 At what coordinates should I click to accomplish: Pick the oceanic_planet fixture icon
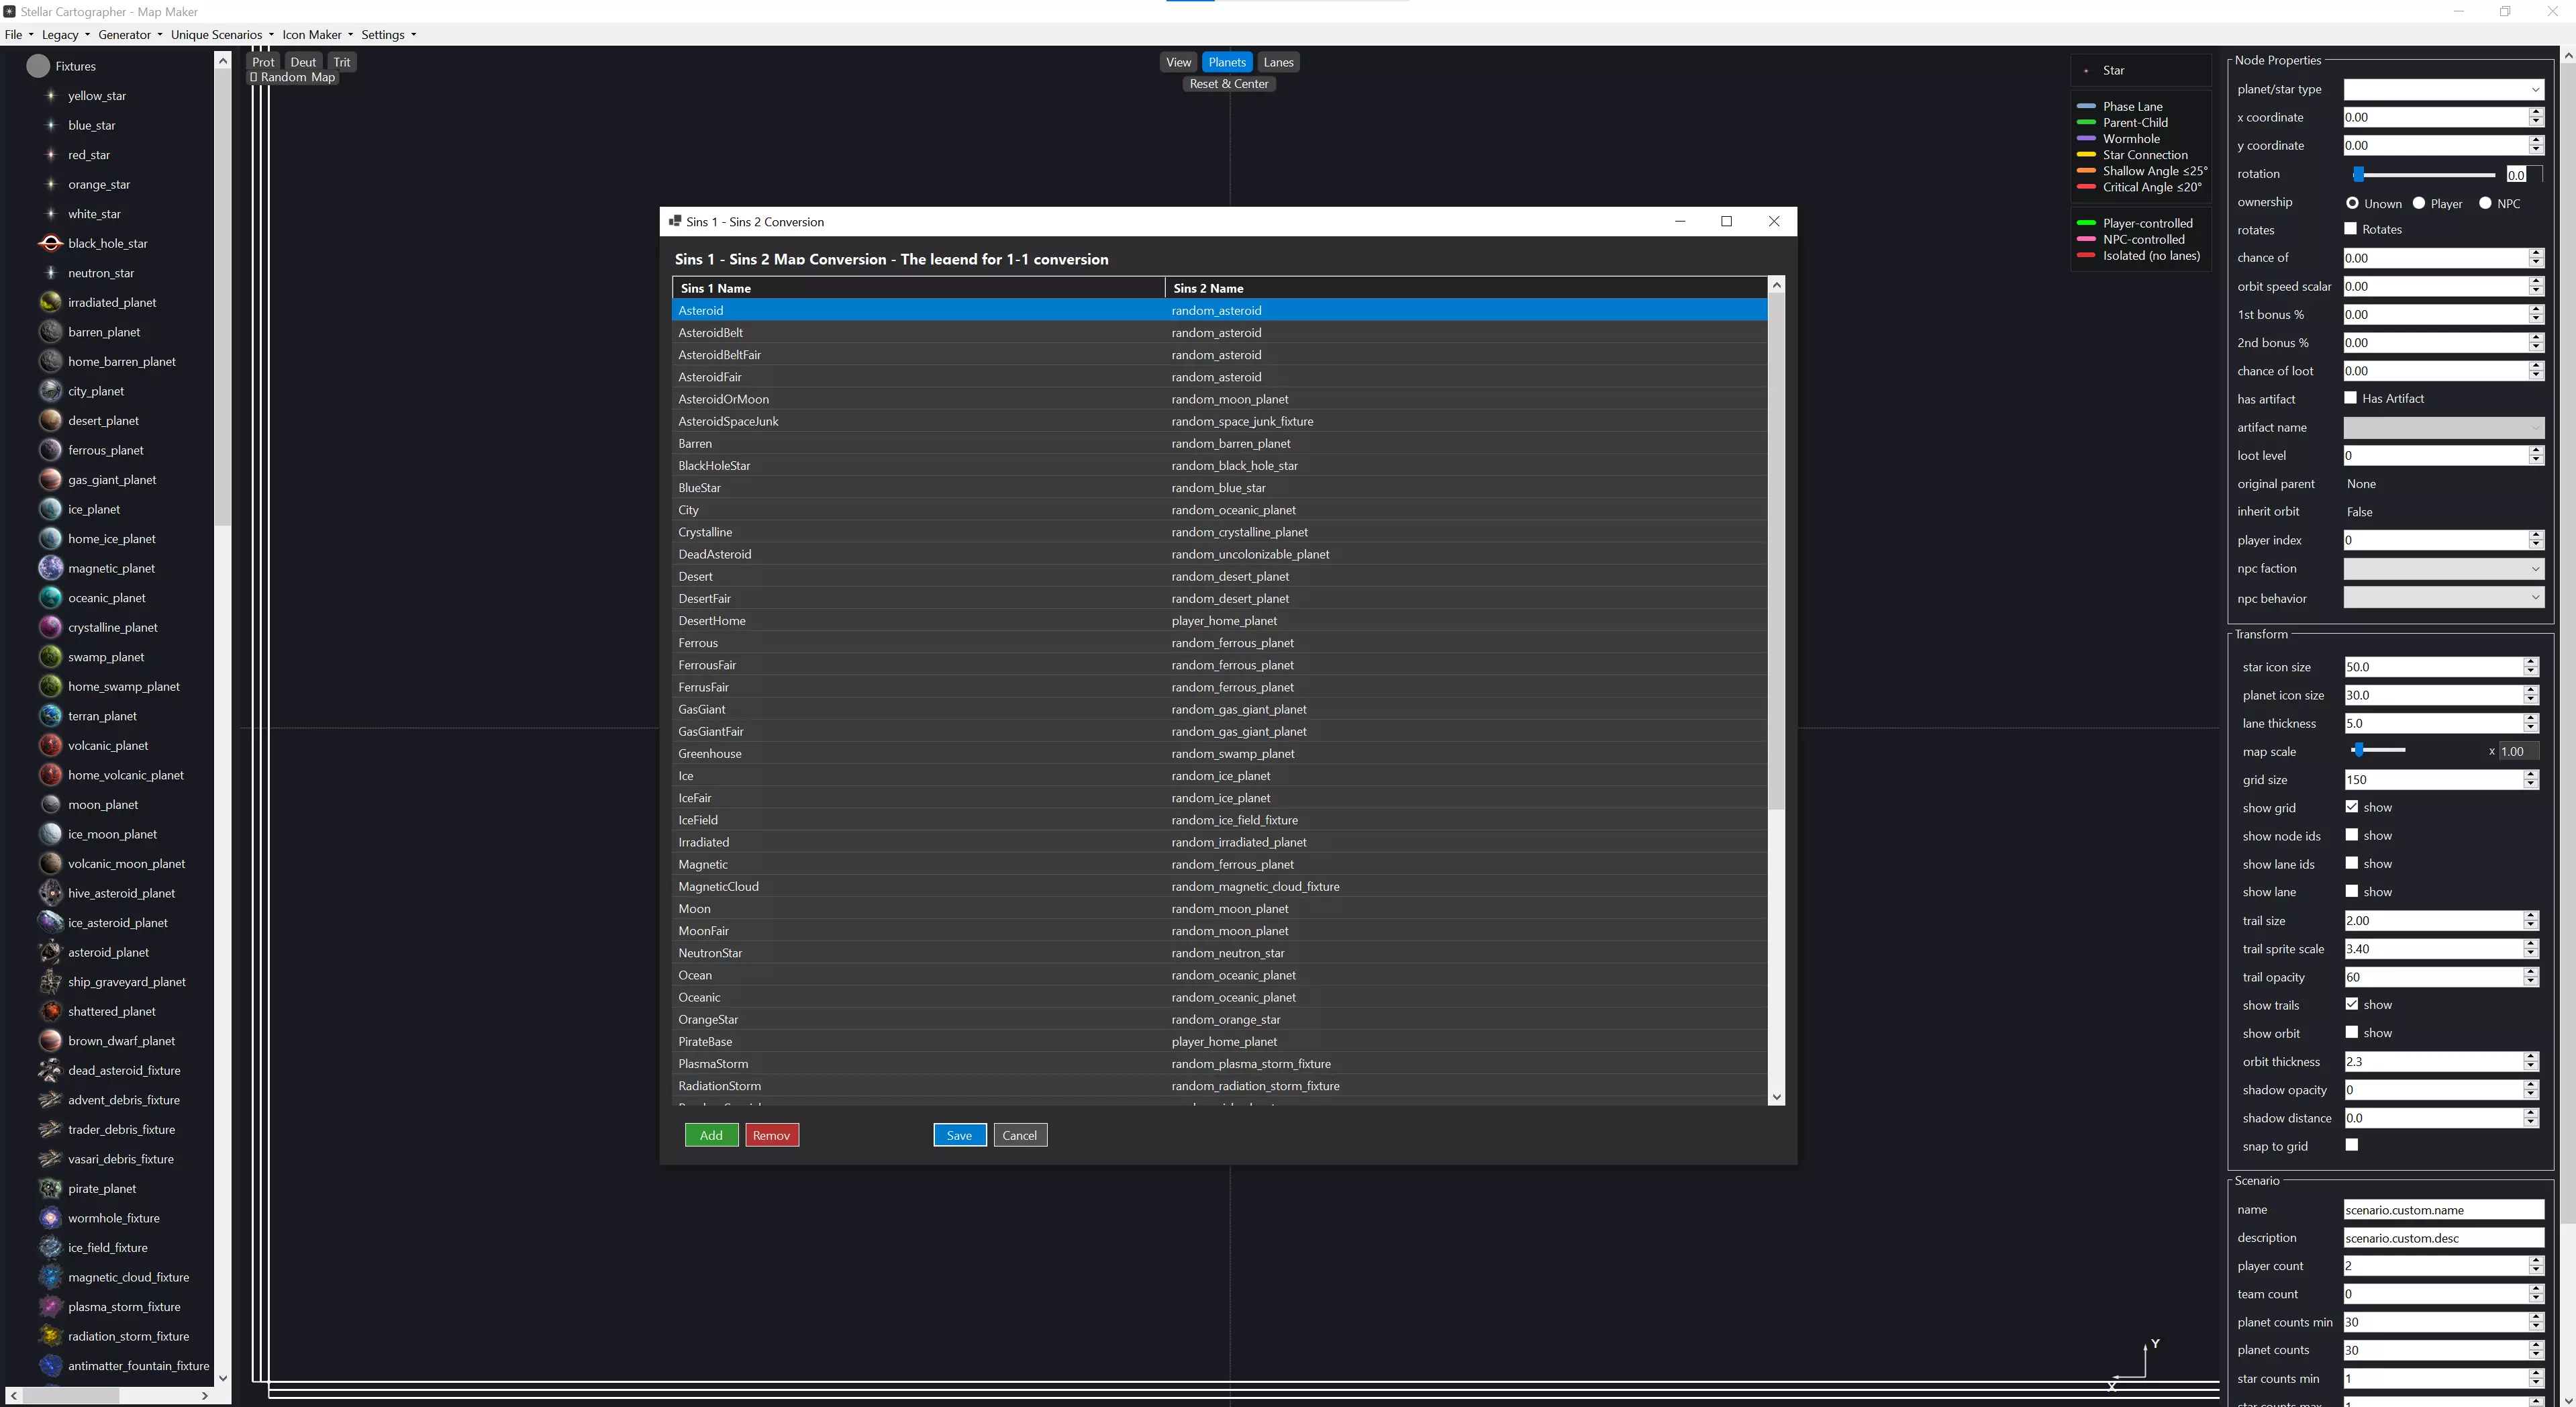(50, 598)
